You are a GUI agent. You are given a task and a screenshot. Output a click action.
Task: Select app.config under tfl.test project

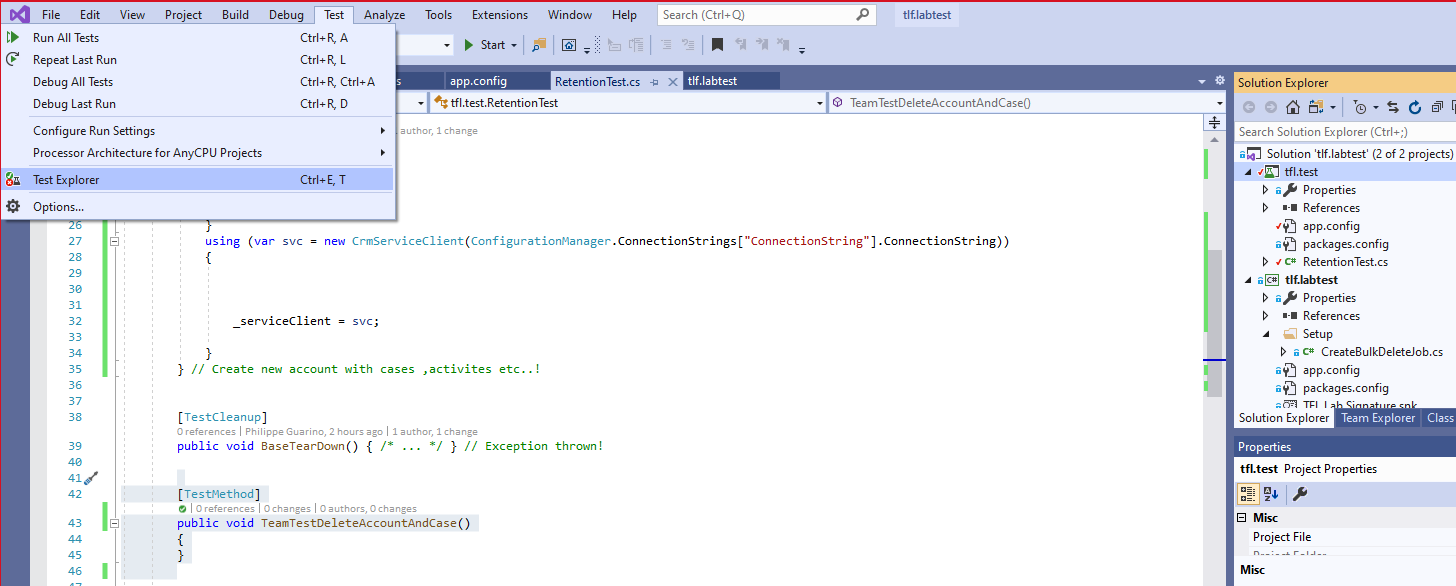point(1331,226)
